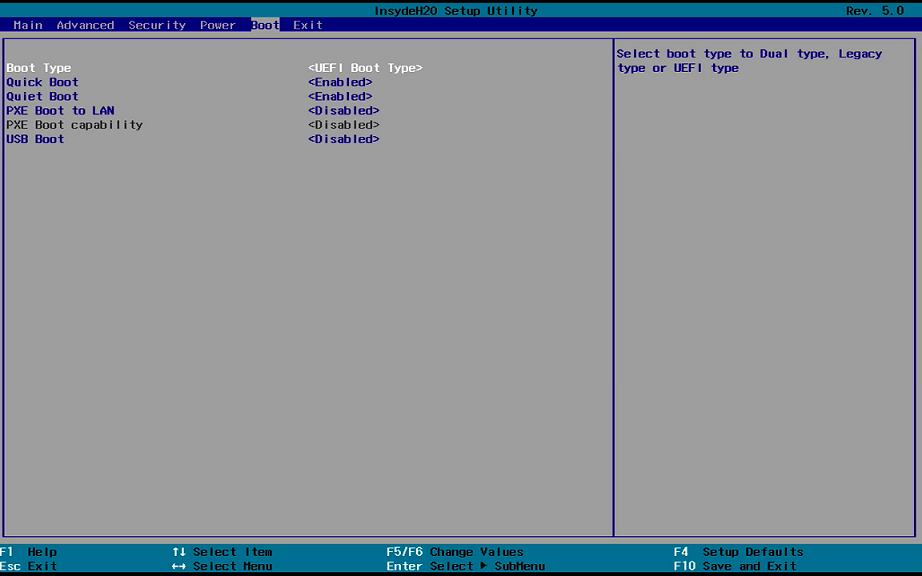Select the USB Boot setting label
922x576 pixels.
tap(35, 139)
